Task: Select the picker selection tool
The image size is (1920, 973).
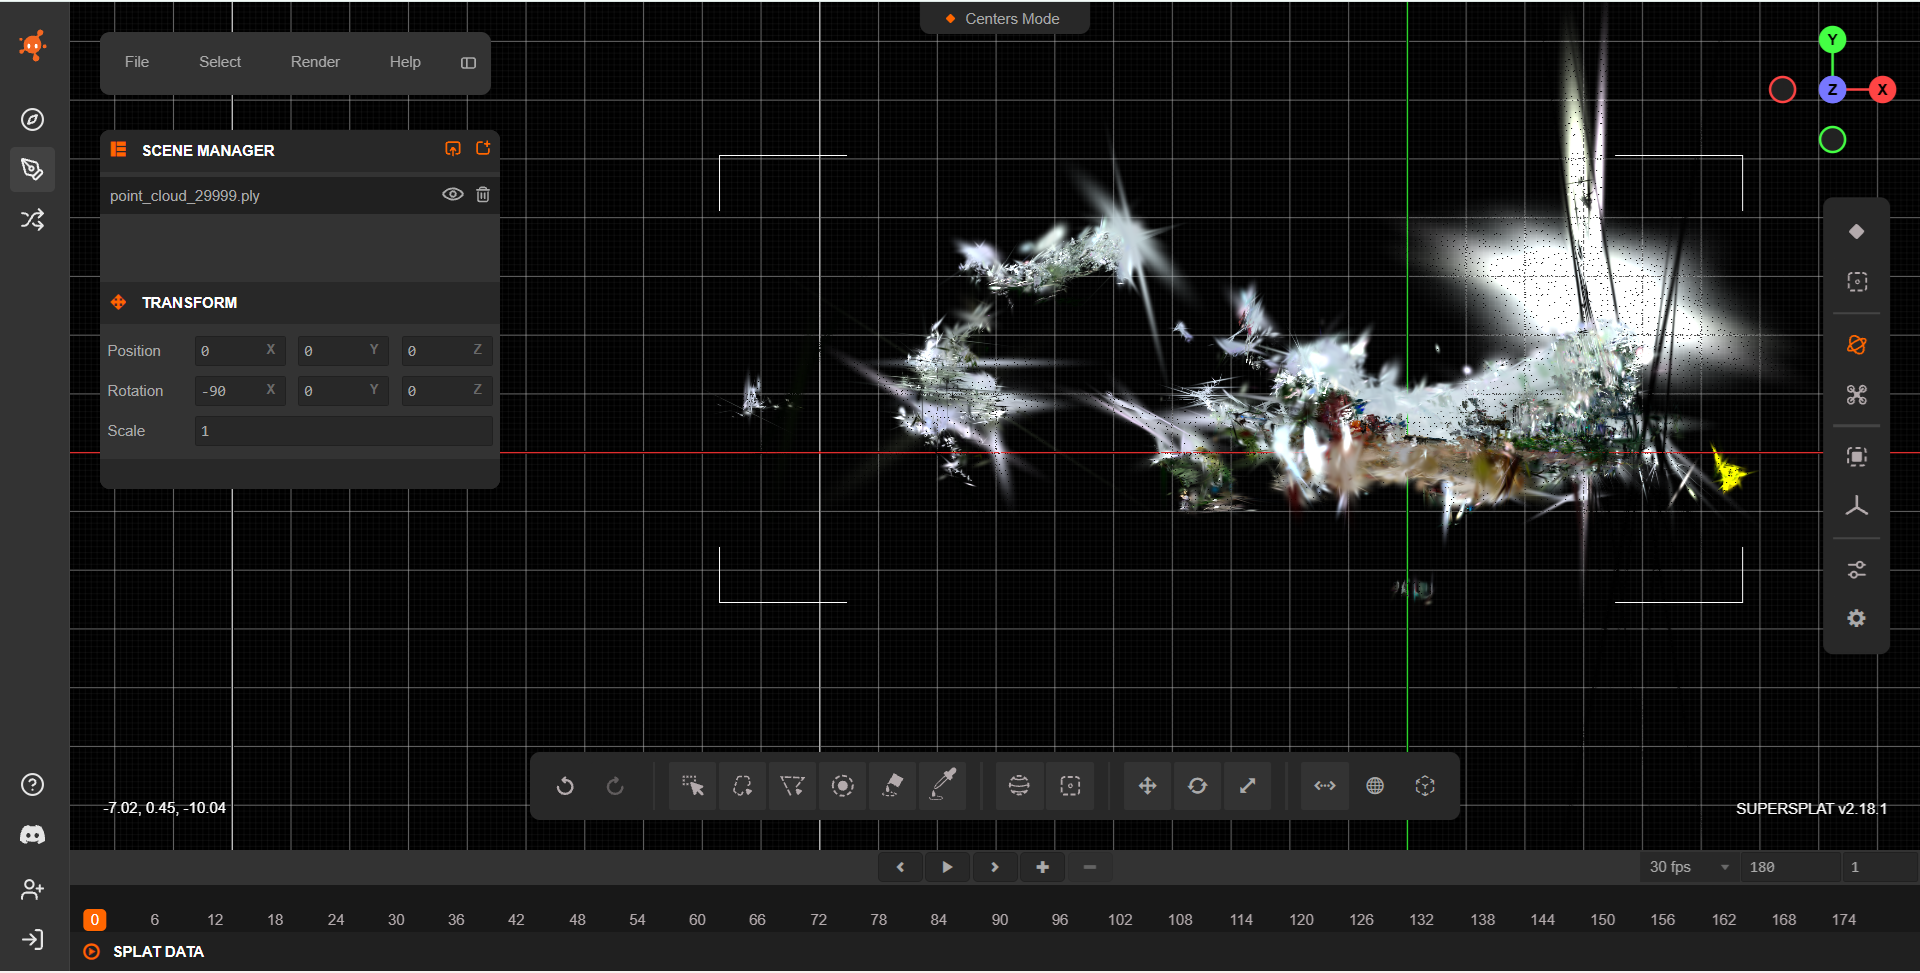Action: tap(692, 786)
